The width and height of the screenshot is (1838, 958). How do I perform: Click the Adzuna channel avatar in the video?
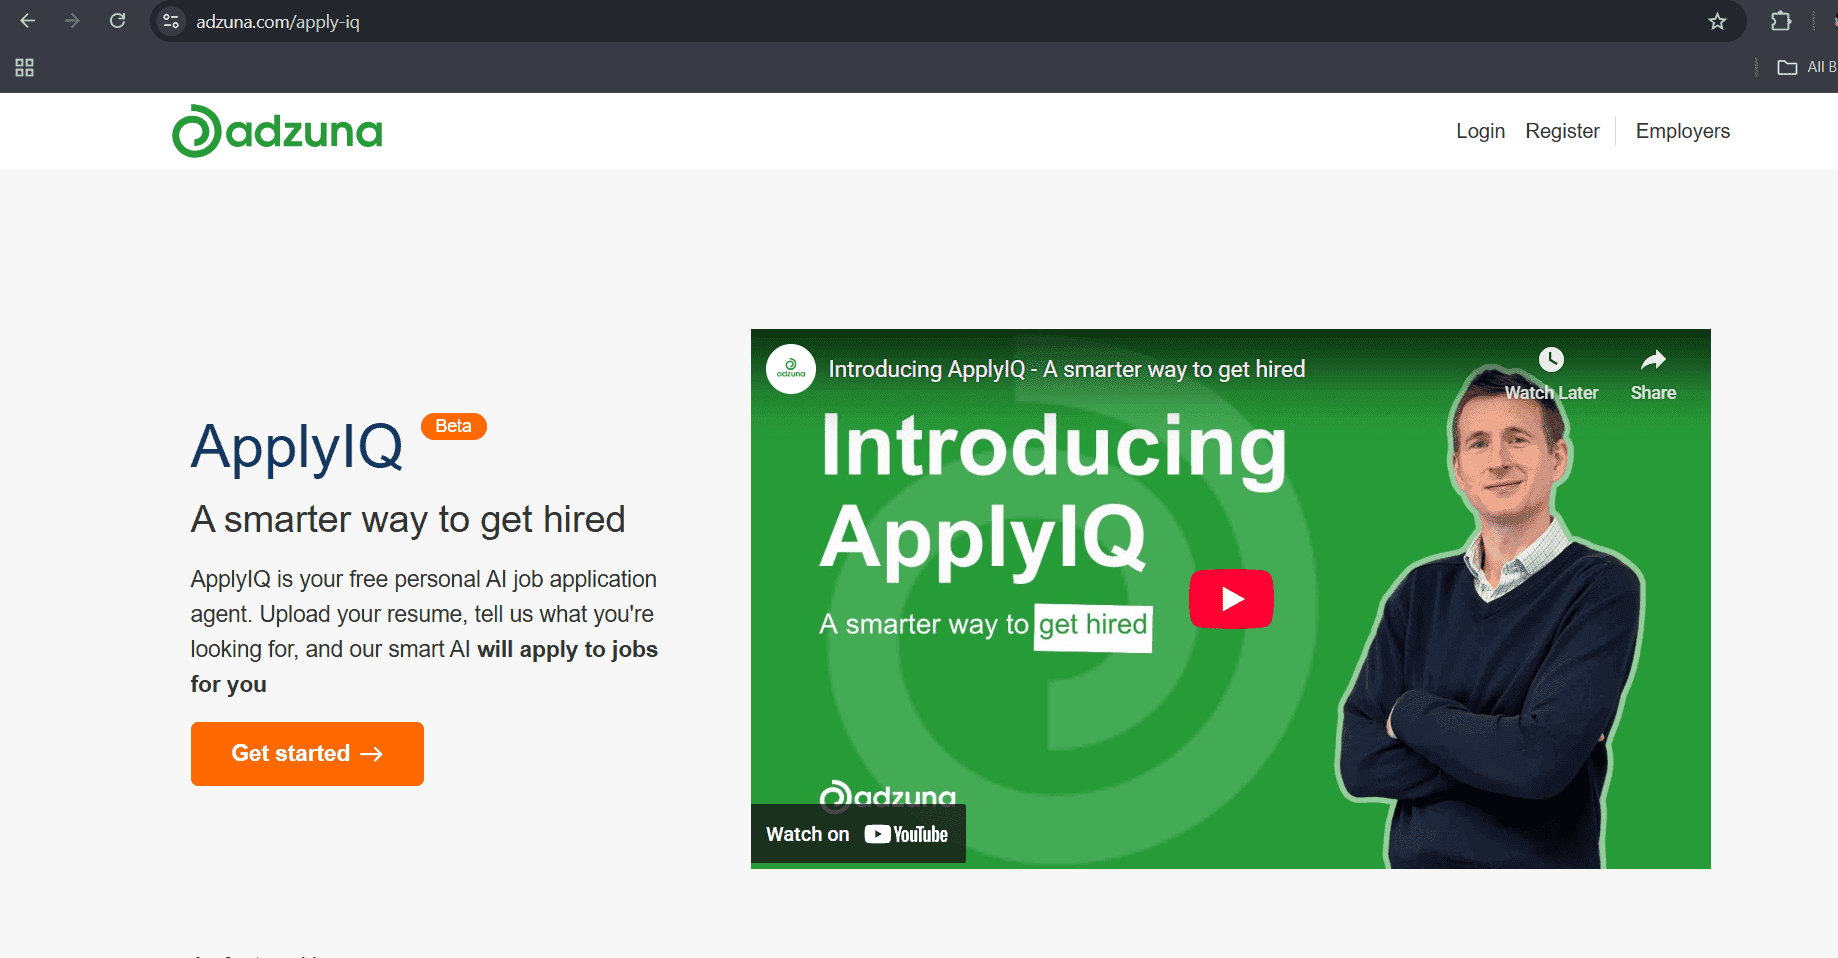(x=790, y=369)
